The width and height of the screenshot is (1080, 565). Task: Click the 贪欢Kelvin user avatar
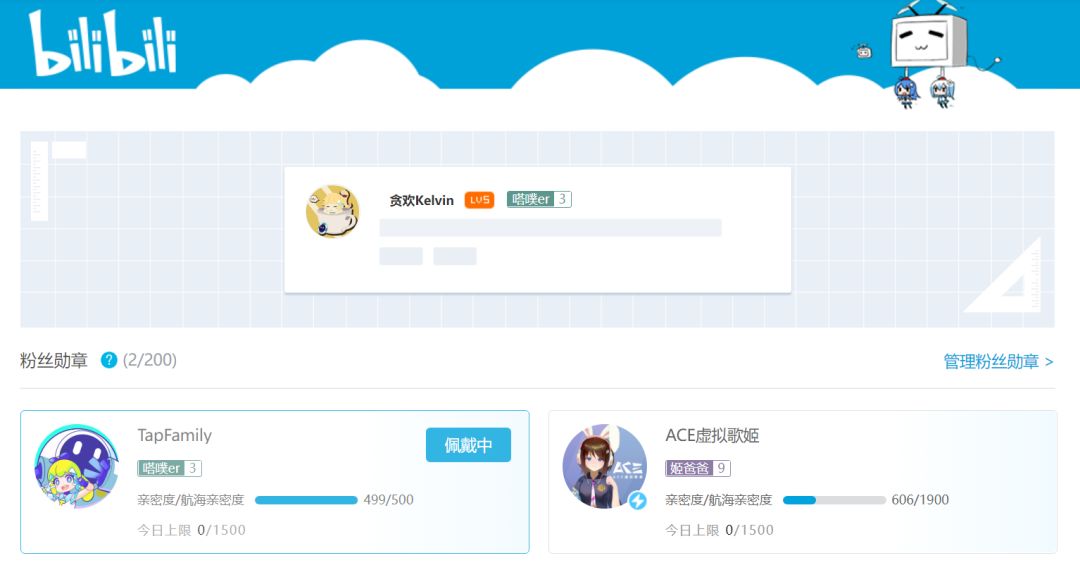pos(333,211)
